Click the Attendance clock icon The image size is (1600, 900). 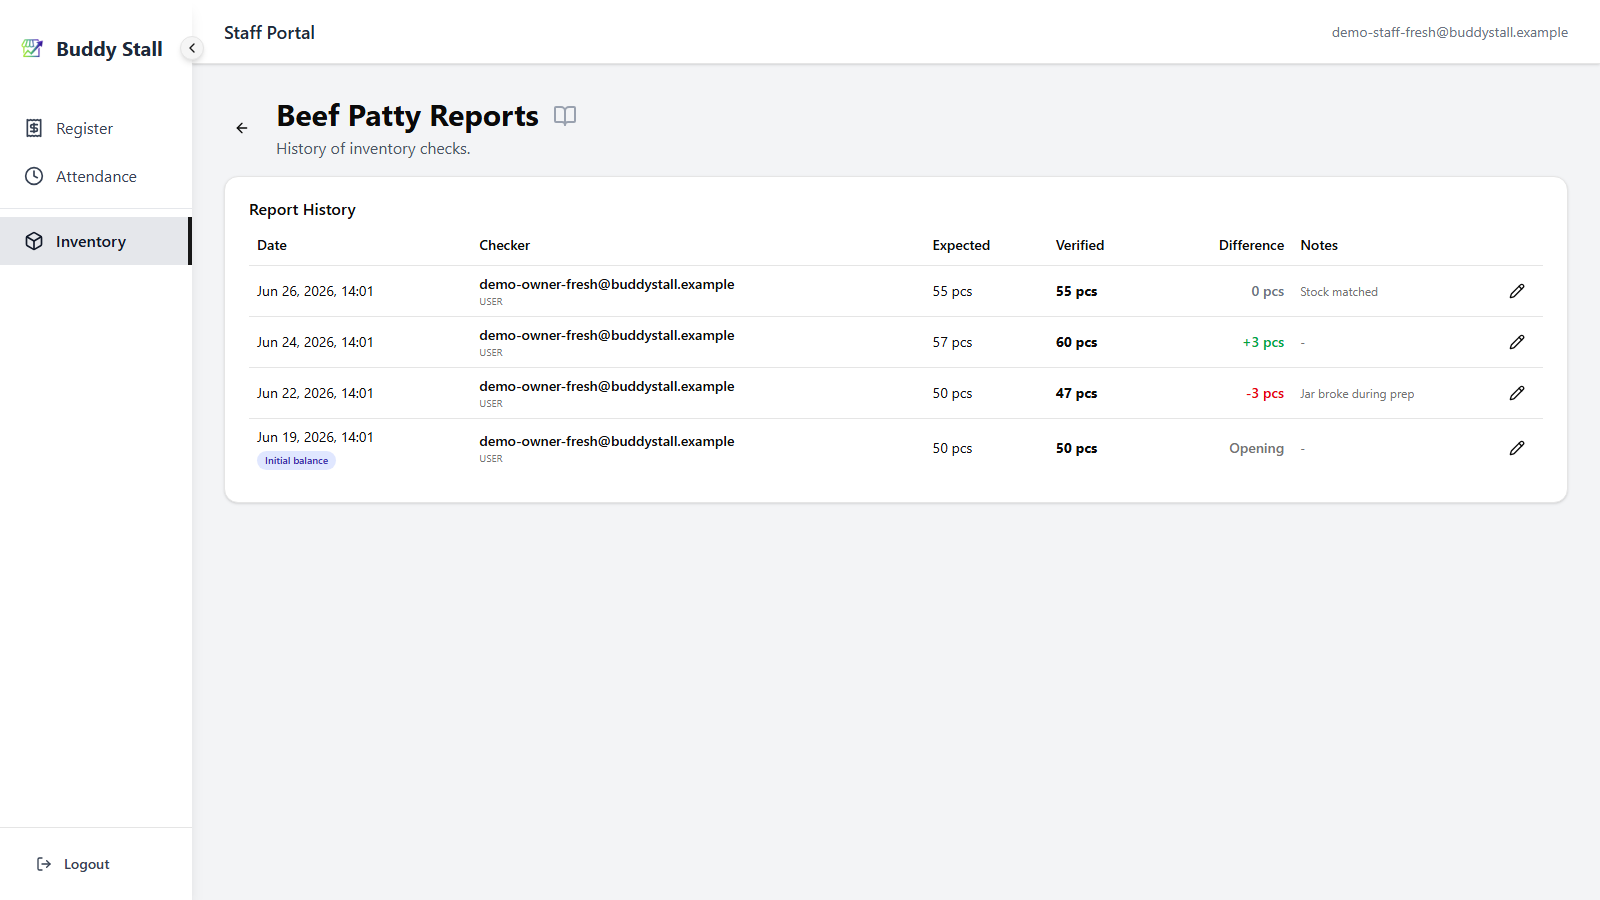[x=34, y=176]
